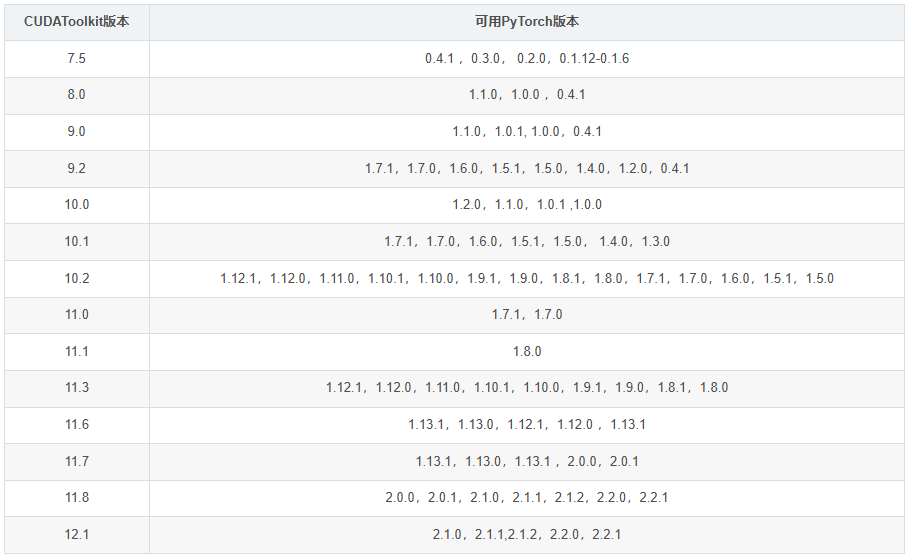Click the CUDA 8.0 row label

(x=77, y=95)
